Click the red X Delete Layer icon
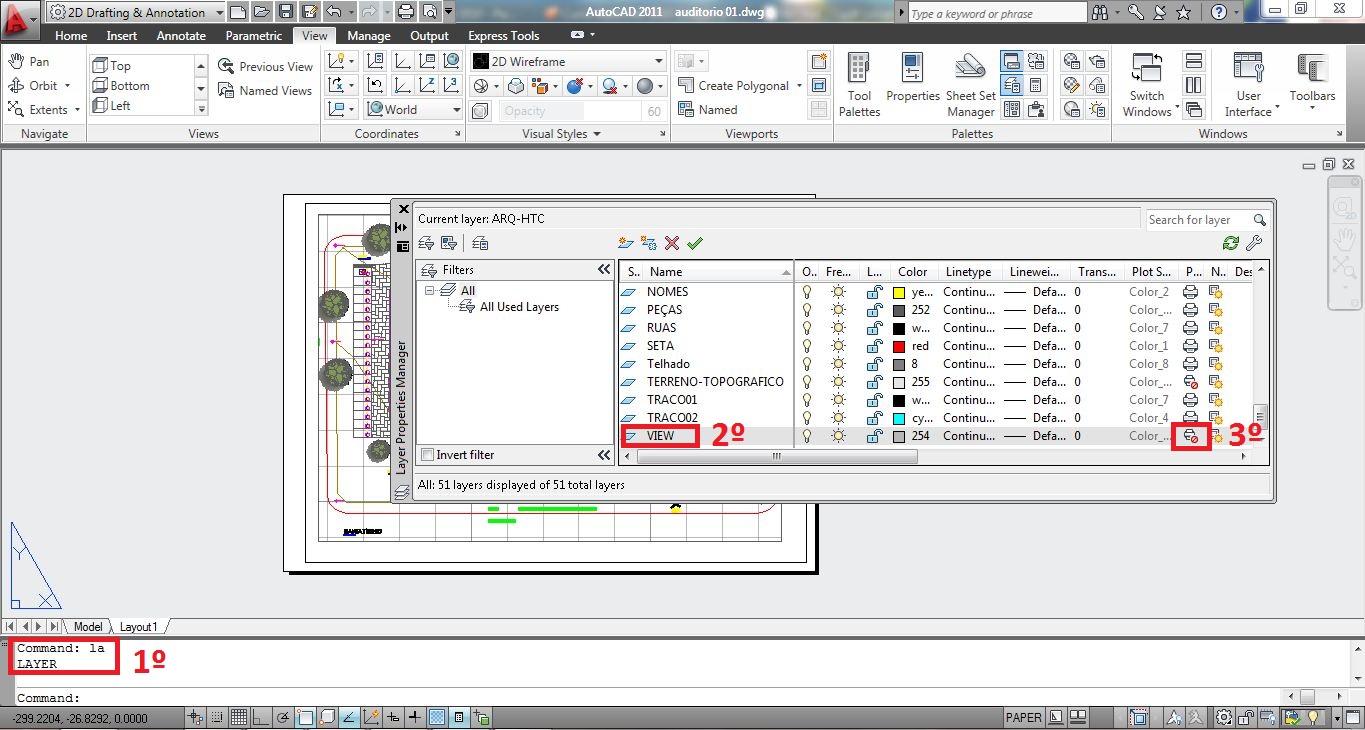The image size is (1365, 730). point(672,243)
